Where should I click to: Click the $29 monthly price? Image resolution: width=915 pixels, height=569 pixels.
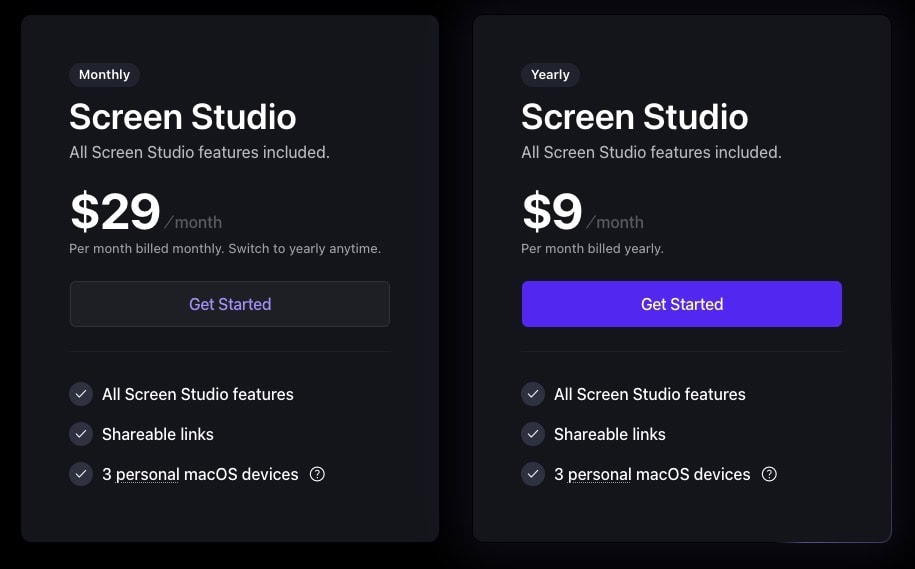point(115,212)
